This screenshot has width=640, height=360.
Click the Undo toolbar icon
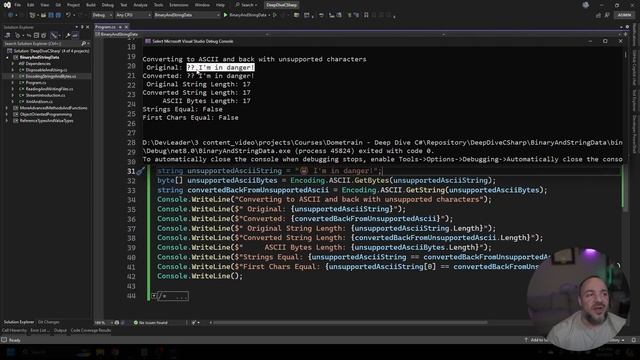pos(68,15)
